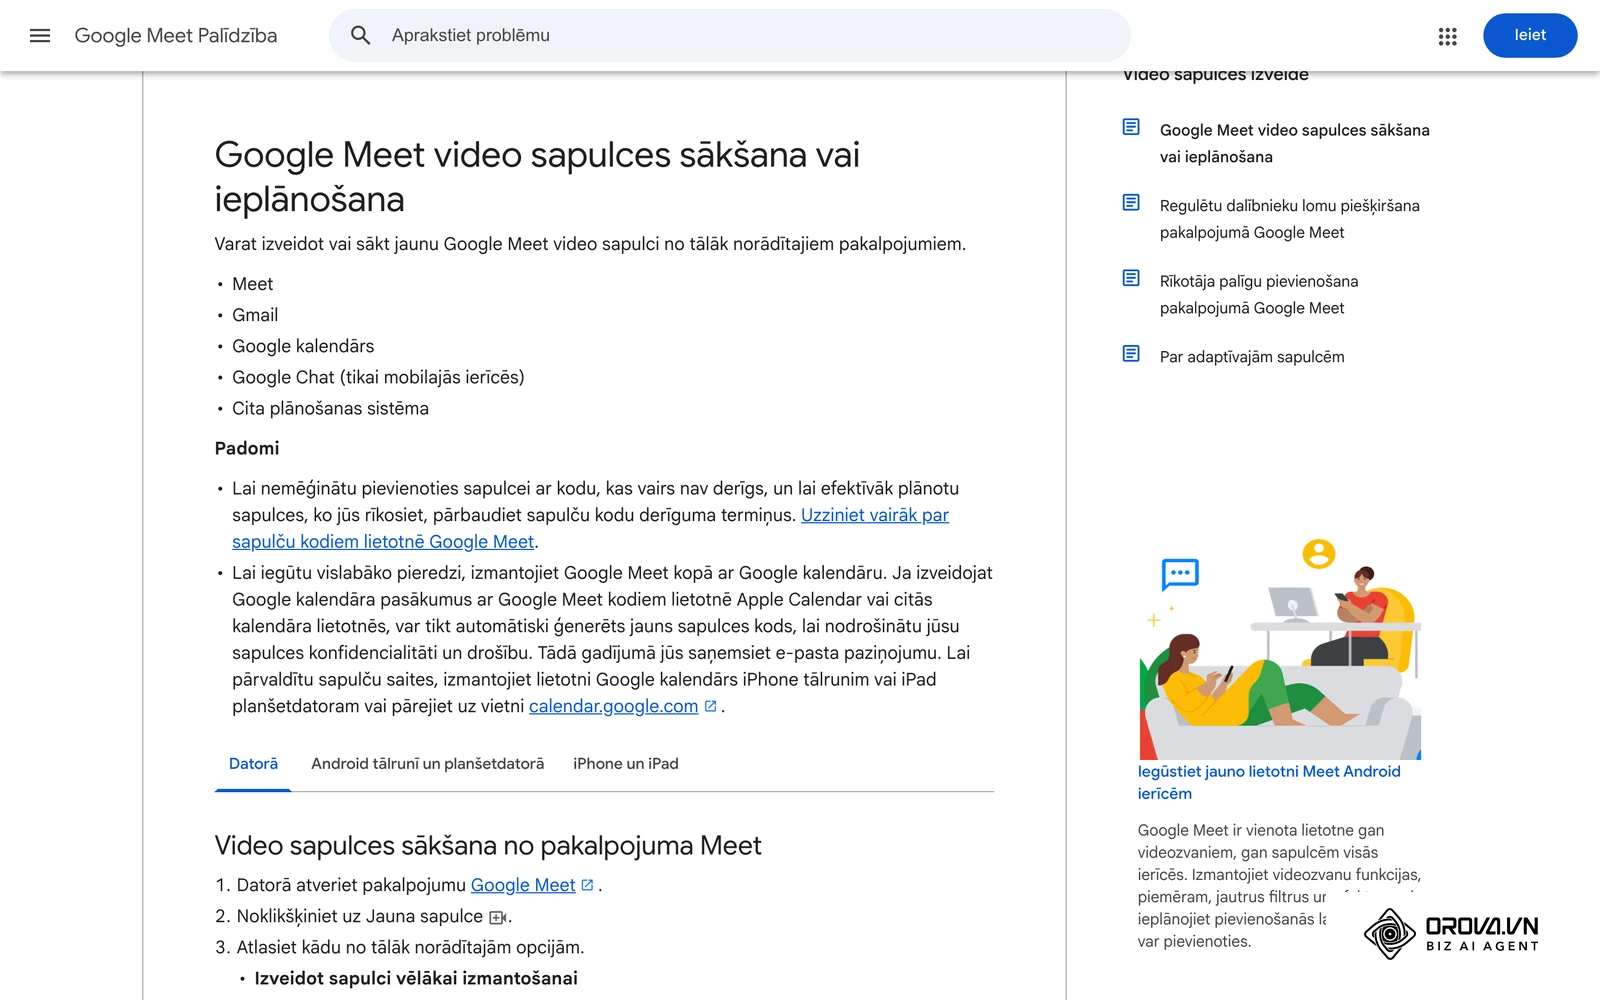Click the search magnifier icon
This screenshot has width=1600, height=1000.
(361, 36)
